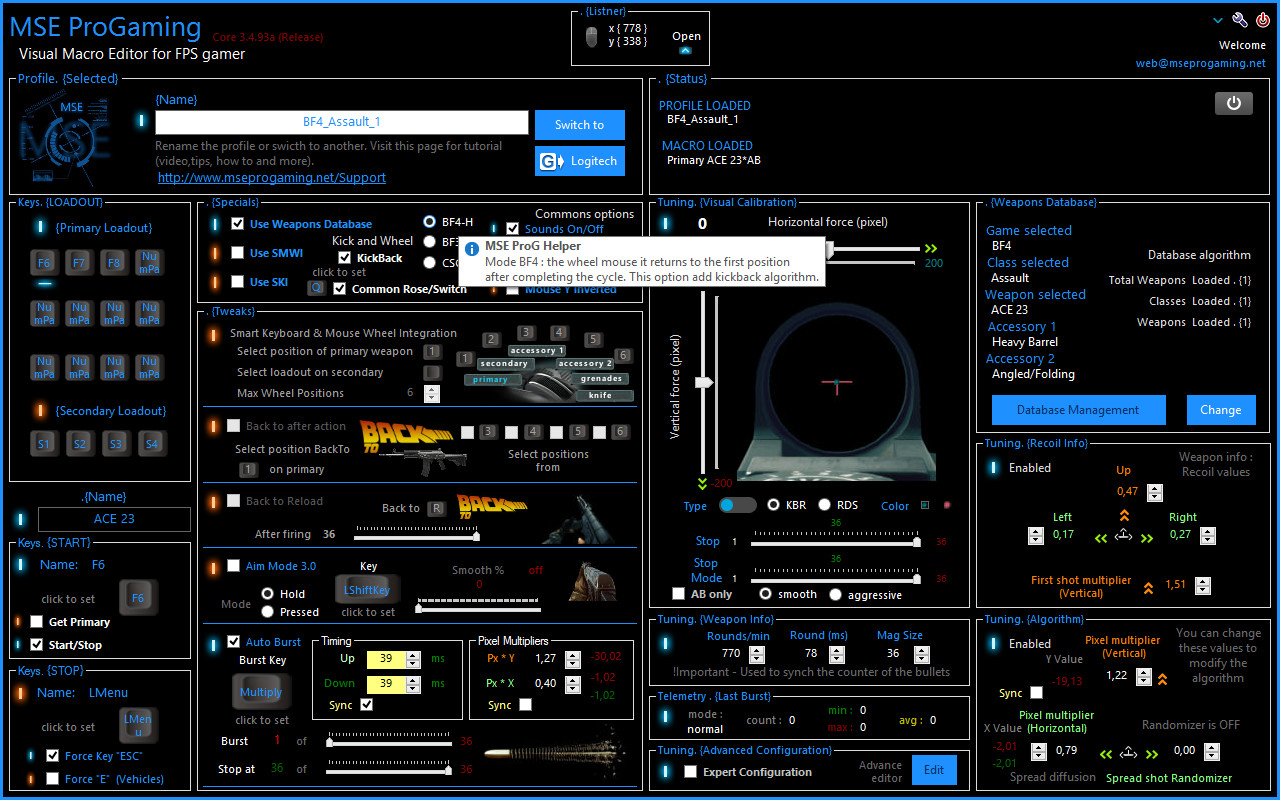The image size is (1280, 800).
Task: Enable the Use SKI checkbox
Action: click(238, 282)
